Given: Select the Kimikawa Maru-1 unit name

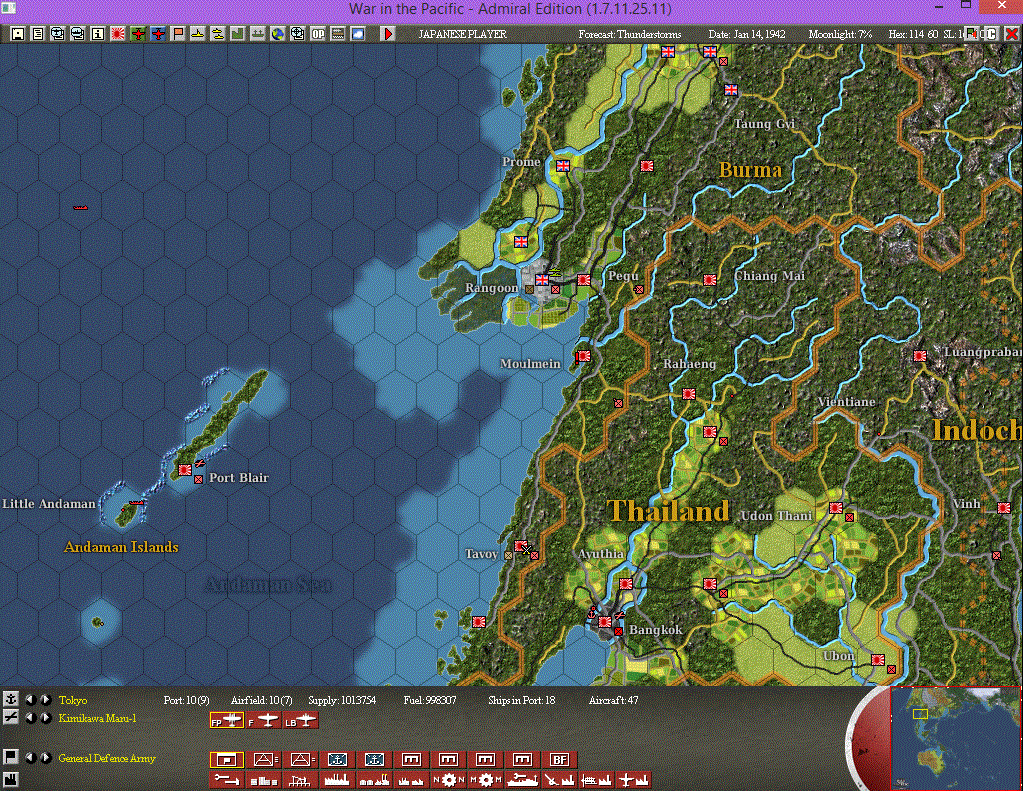Looking at the screenshot, I should click(x=97, y=718).
